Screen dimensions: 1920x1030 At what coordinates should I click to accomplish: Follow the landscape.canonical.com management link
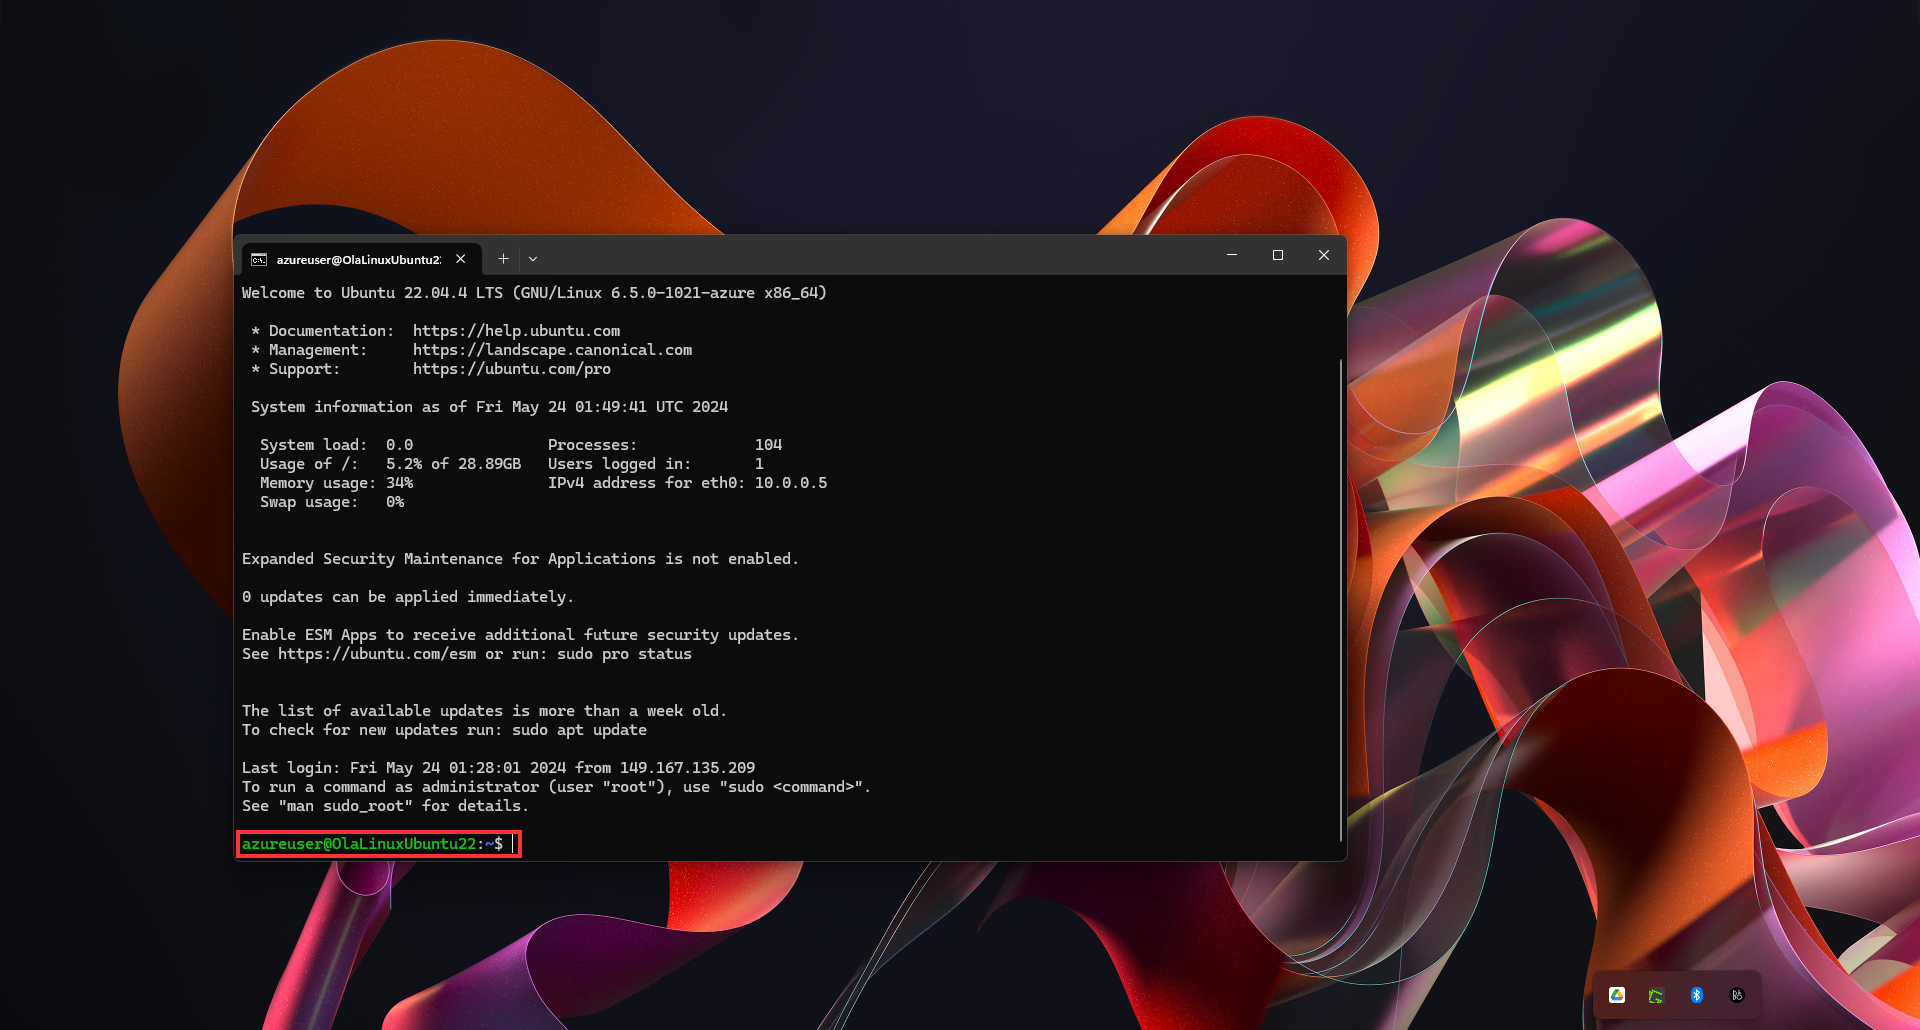coord(552,349)
